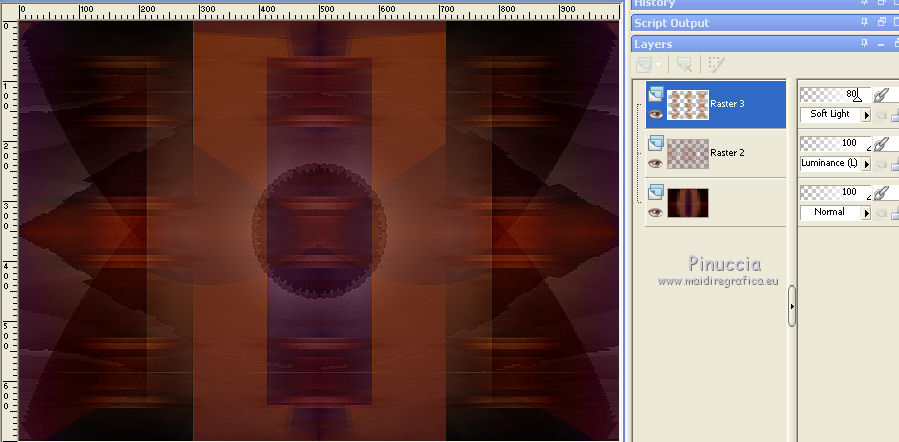899x442 pixels.
Task: Click the bottom layer's type icon
Action: point(656,192)
